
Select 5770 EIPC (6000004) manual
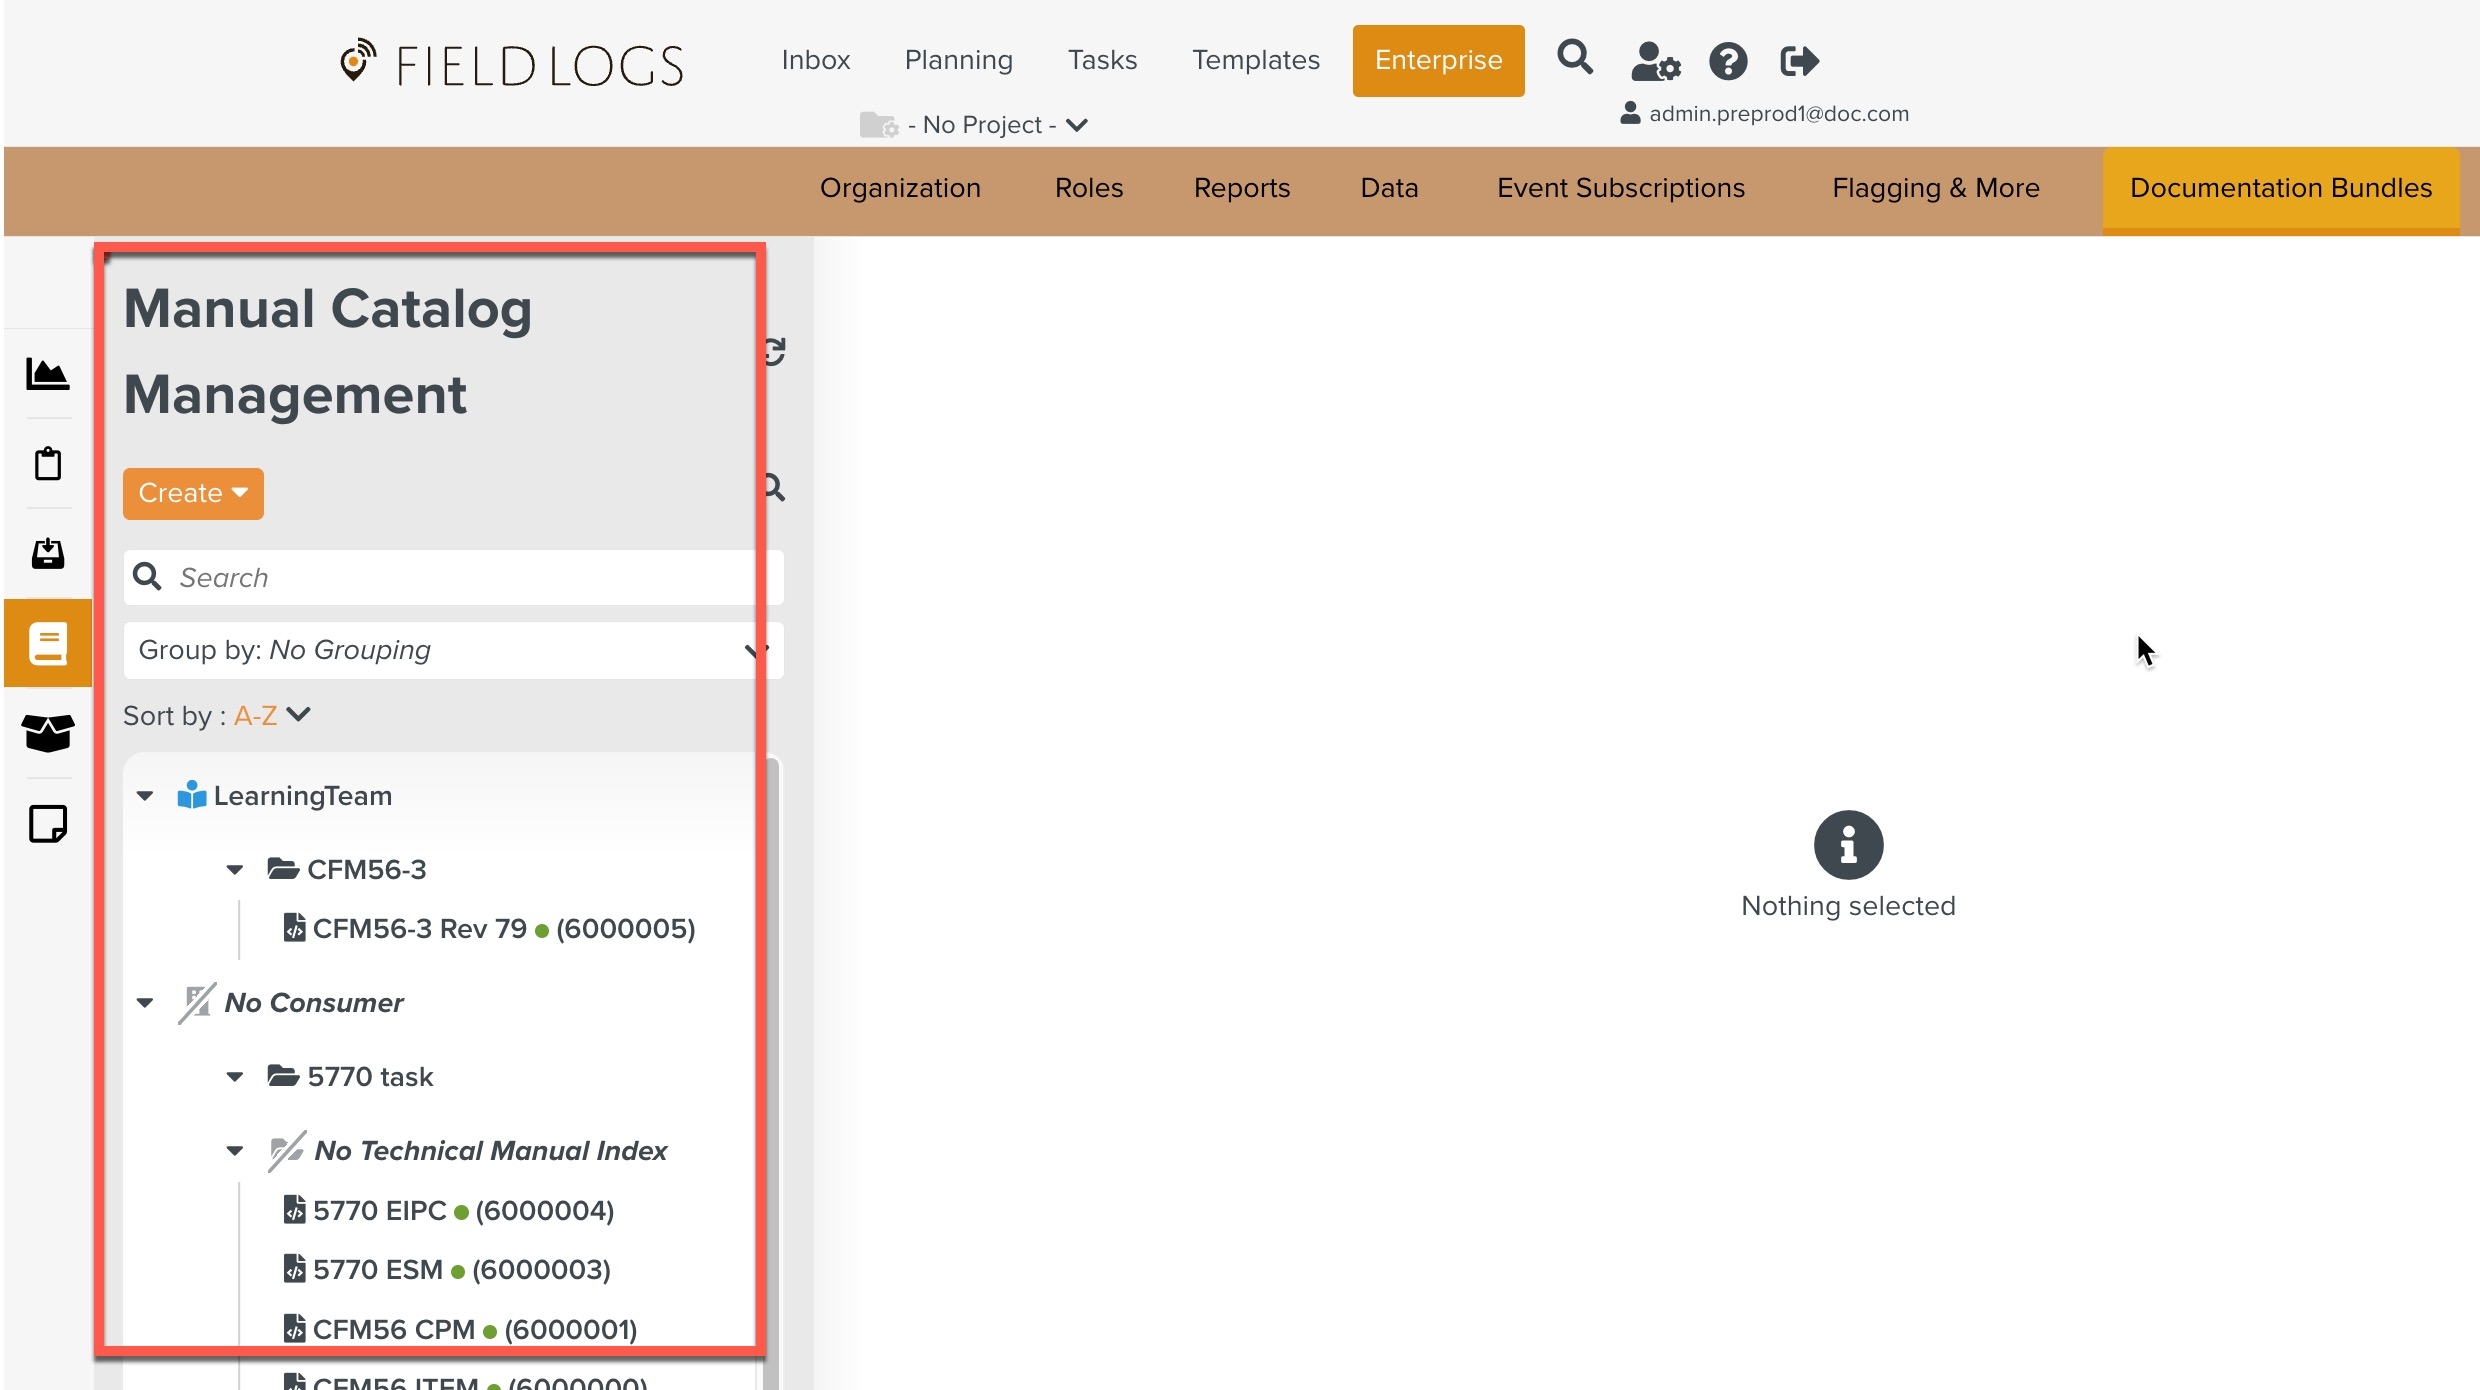pyautogui.click(x=463, y=1210)
